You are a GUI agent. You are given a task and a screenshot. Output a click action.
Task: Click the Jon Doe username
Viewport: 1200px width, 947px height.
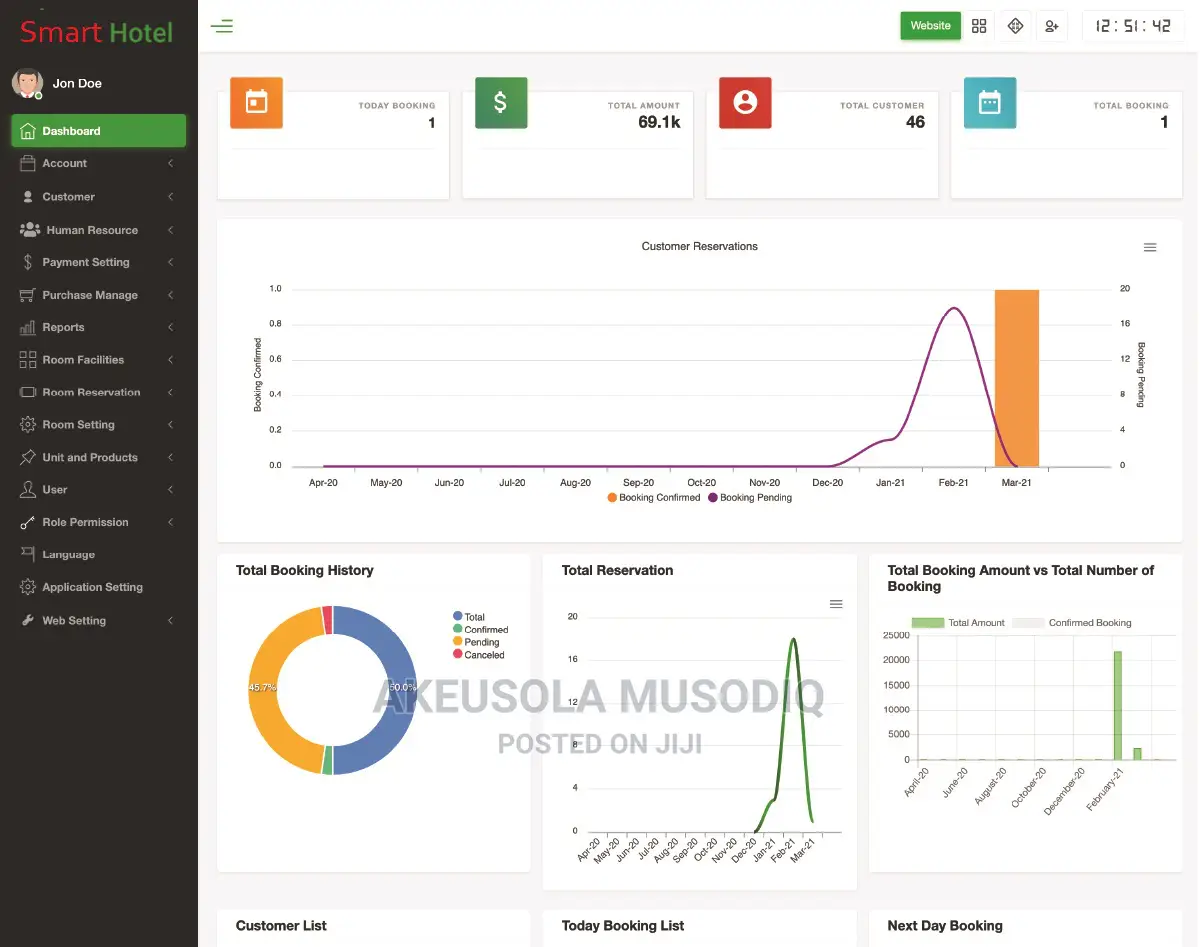pyautogui.click(x=77, y=83)
